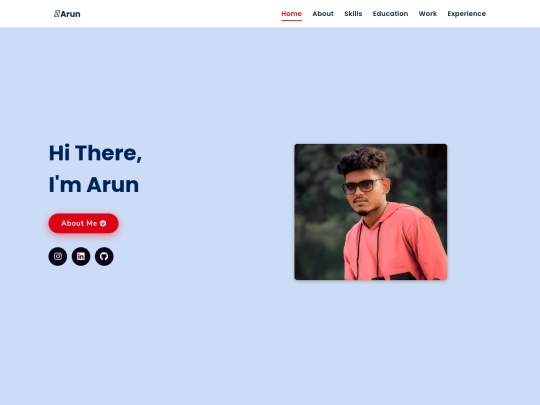Click the 'Hi There,' heading text

tap(95, 153)
